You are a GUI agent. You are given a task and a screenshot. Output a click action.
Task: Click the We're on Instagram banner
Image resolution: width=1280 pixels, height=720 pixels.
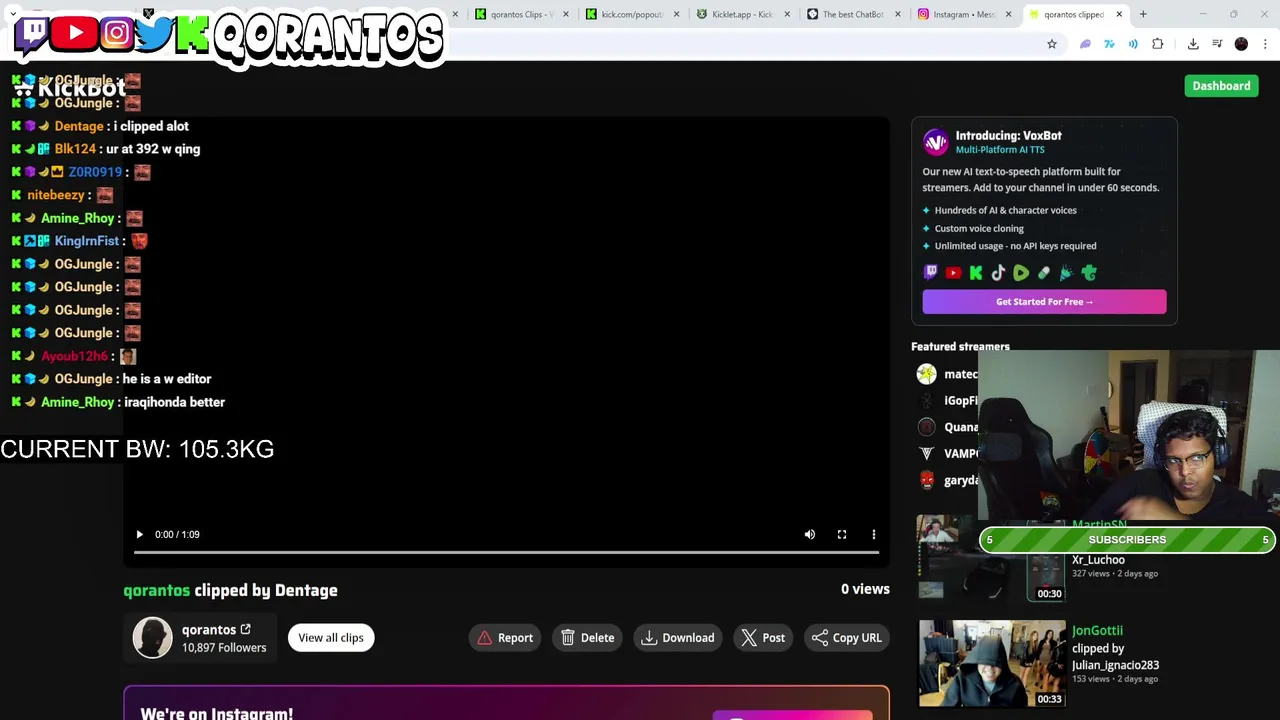pos(506,704)
